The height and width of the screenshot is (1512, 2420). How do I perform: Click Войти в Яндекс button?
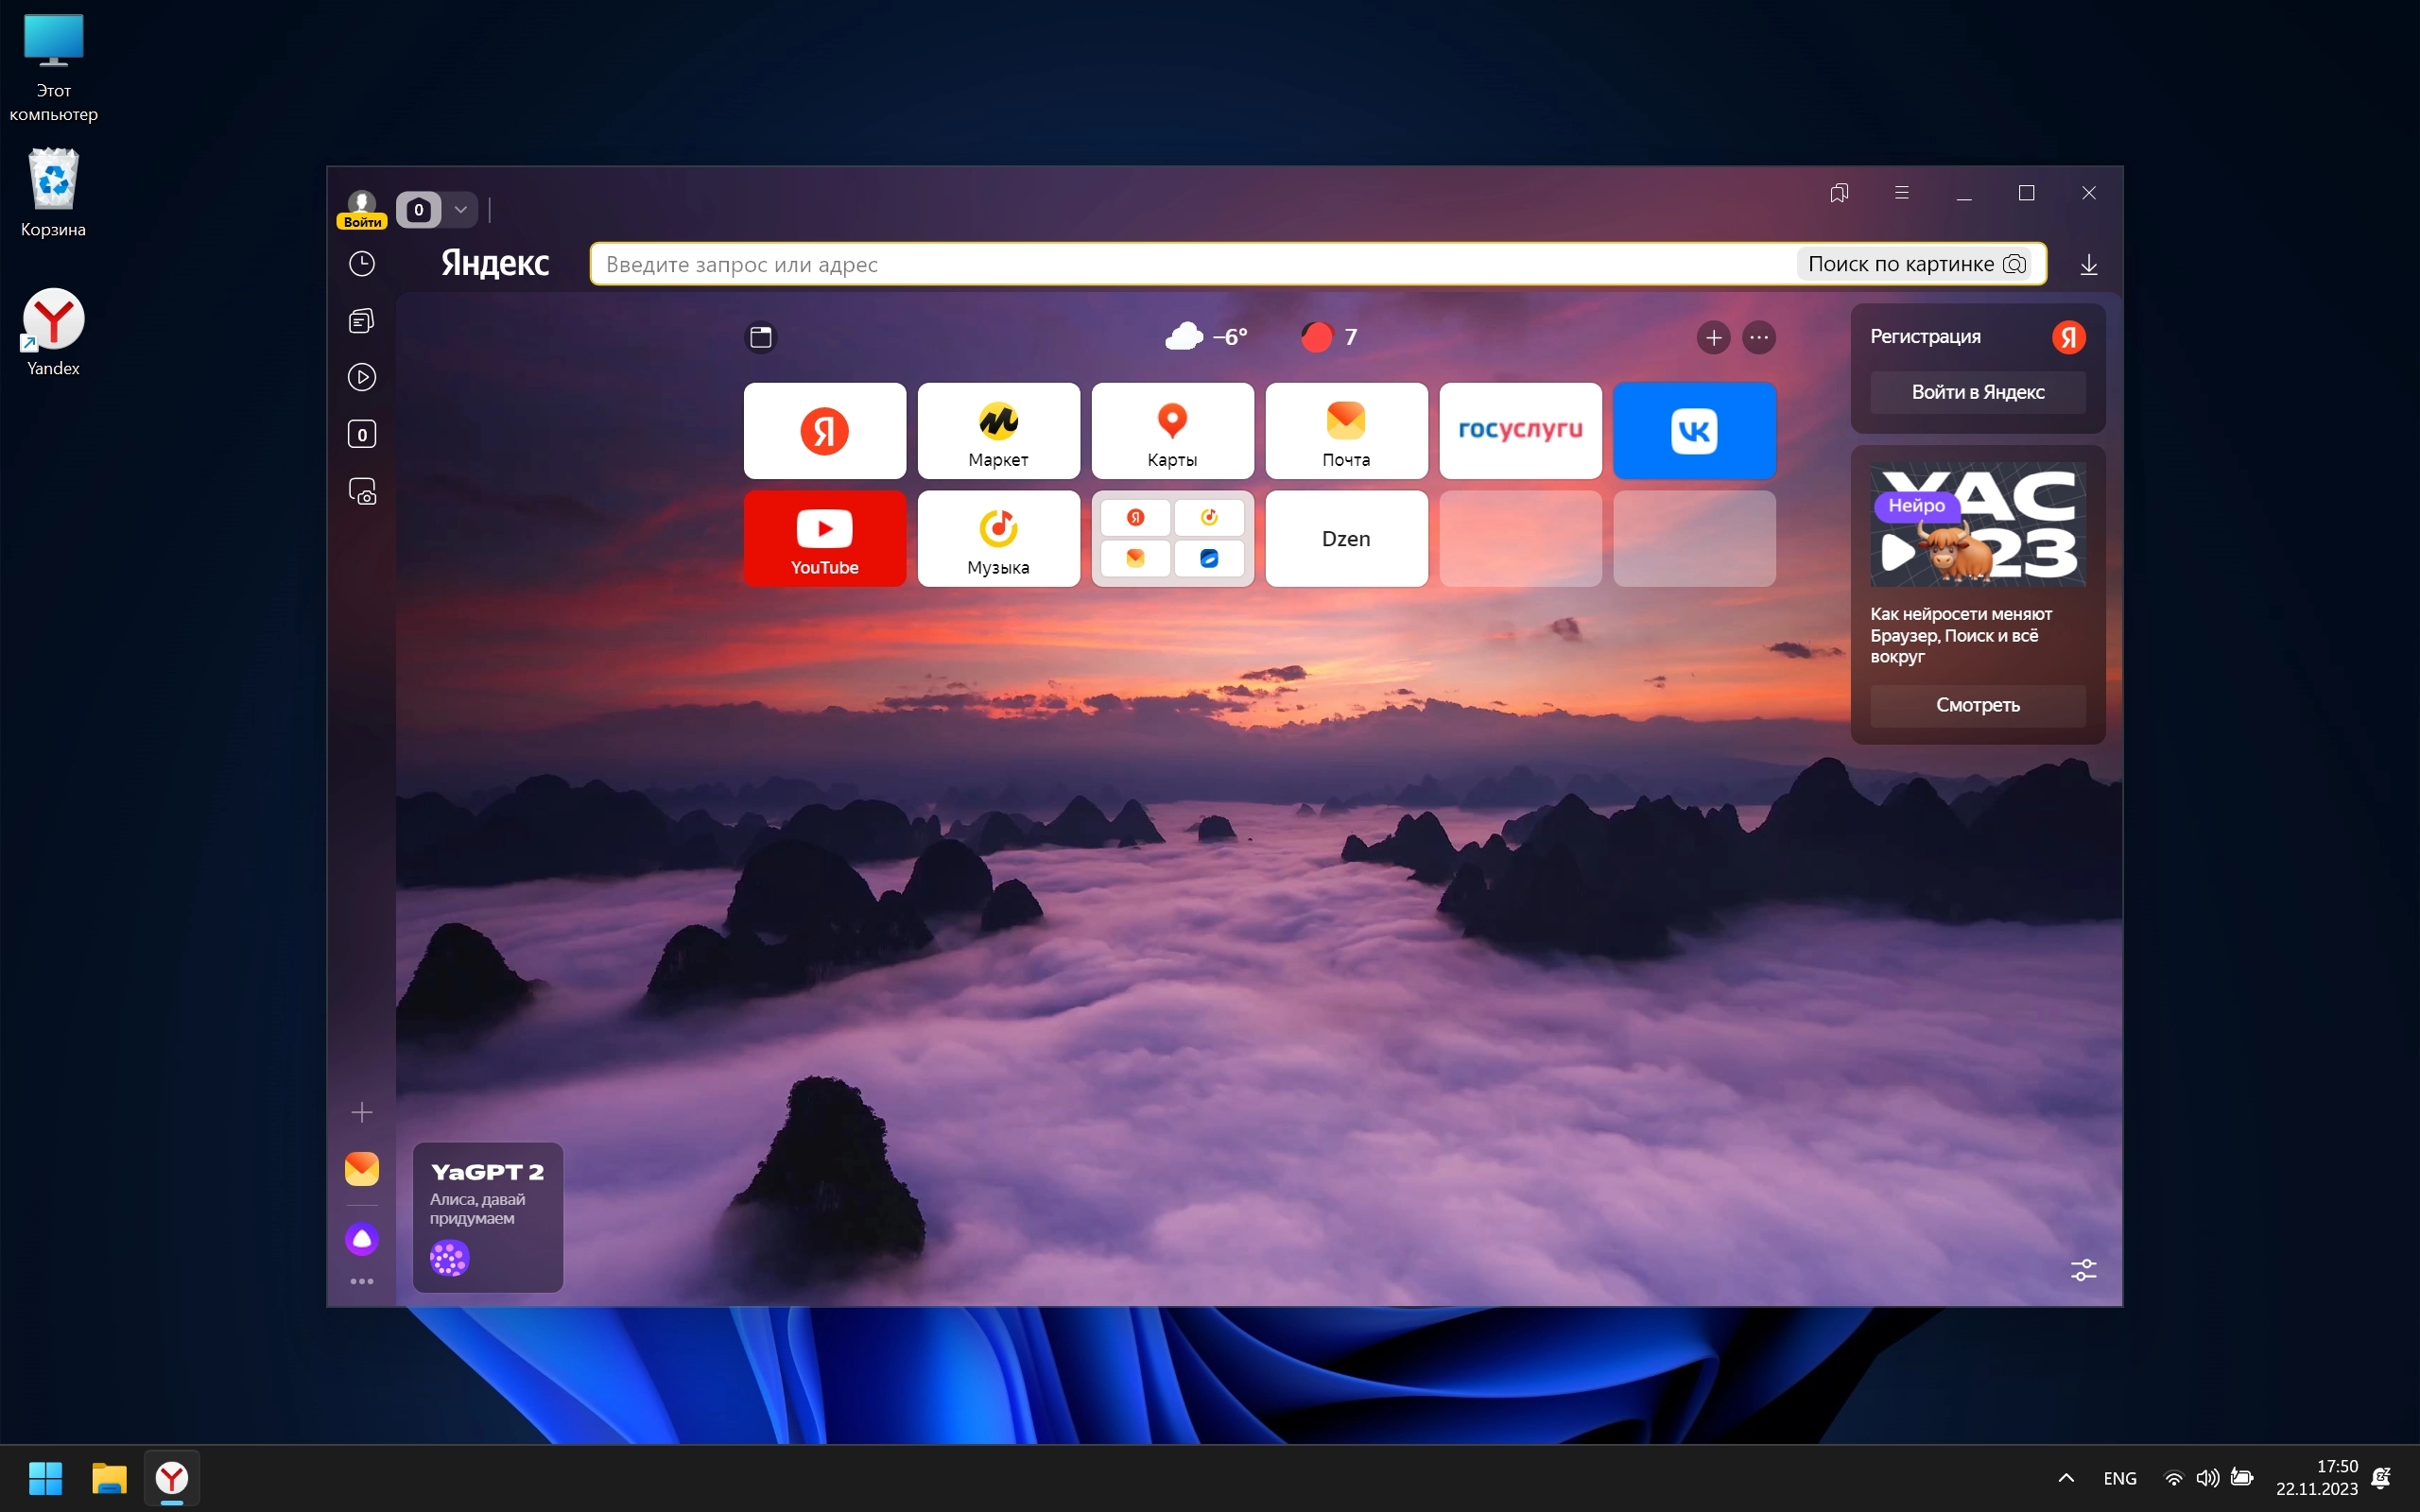(1977, 392)
